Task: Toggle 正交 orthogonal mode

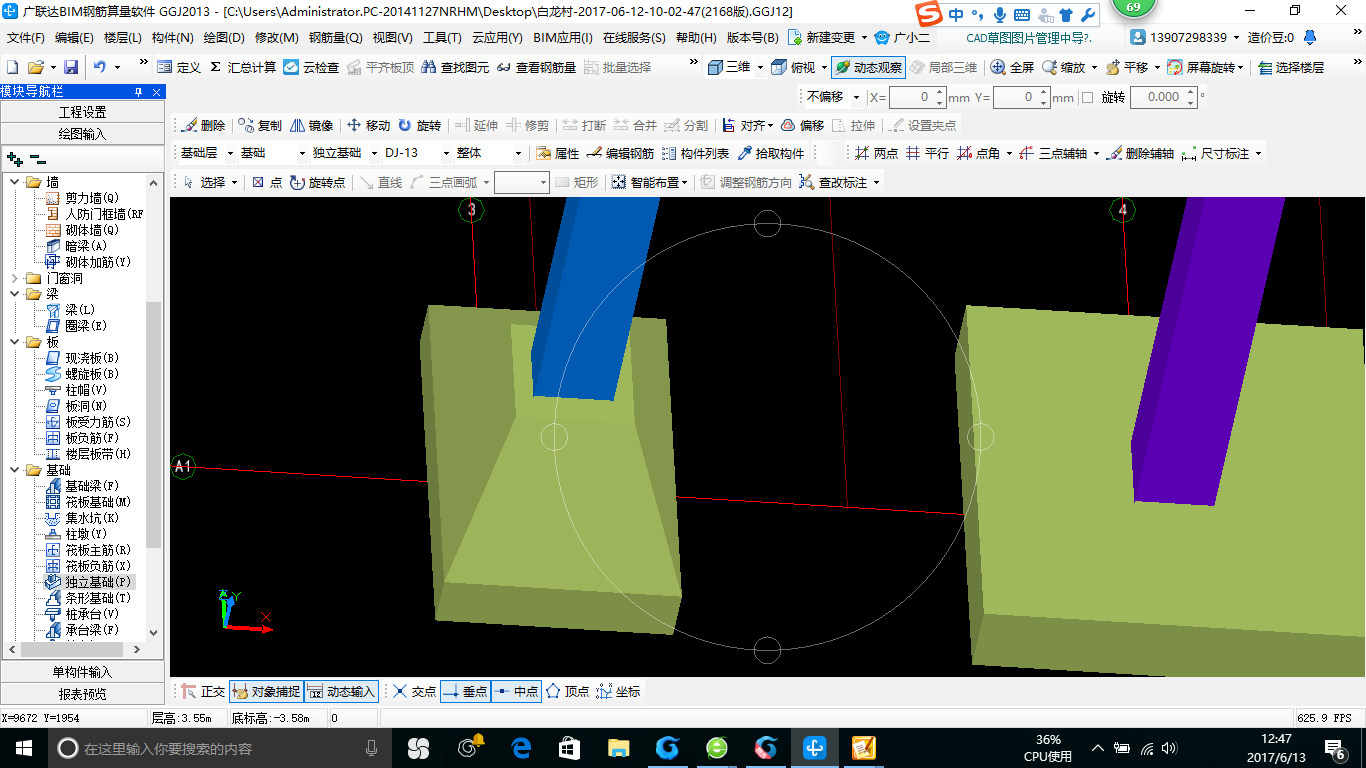Action: pyautogui.click(x=203, y=691)
